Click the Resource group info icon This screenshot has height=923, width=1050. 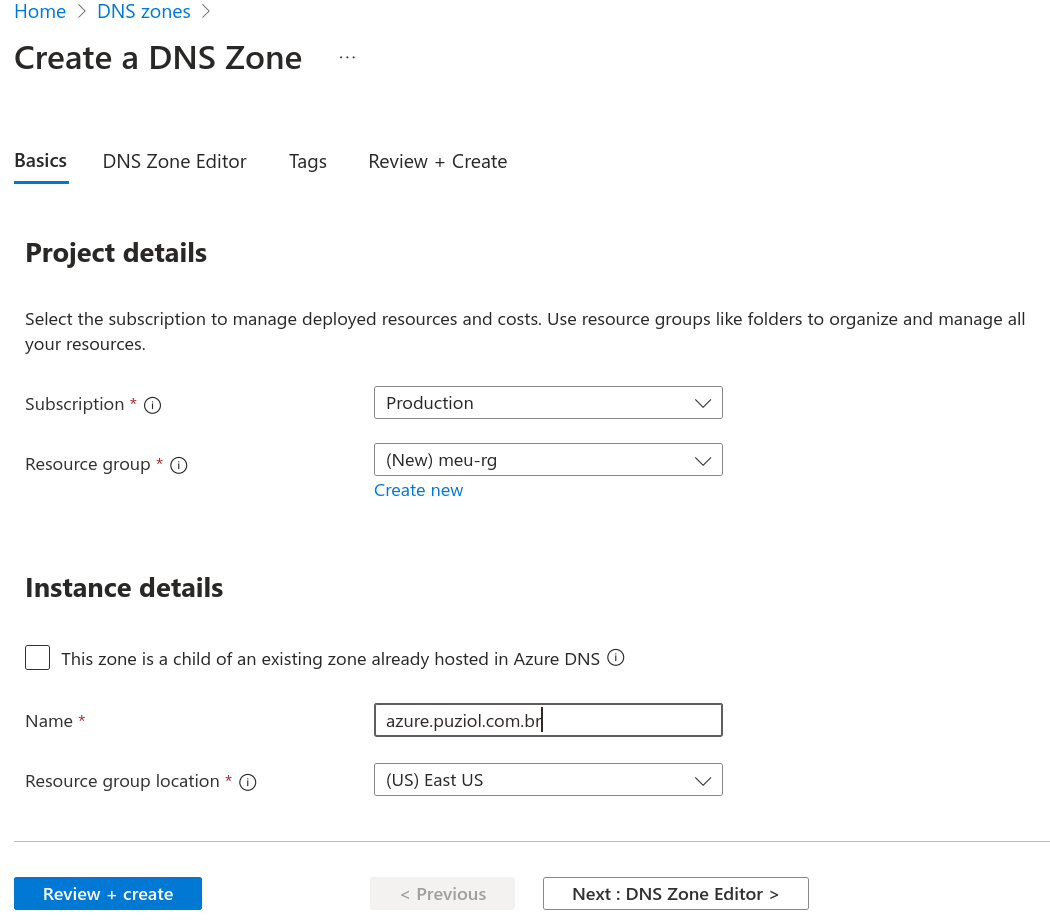tap(179, 465)
